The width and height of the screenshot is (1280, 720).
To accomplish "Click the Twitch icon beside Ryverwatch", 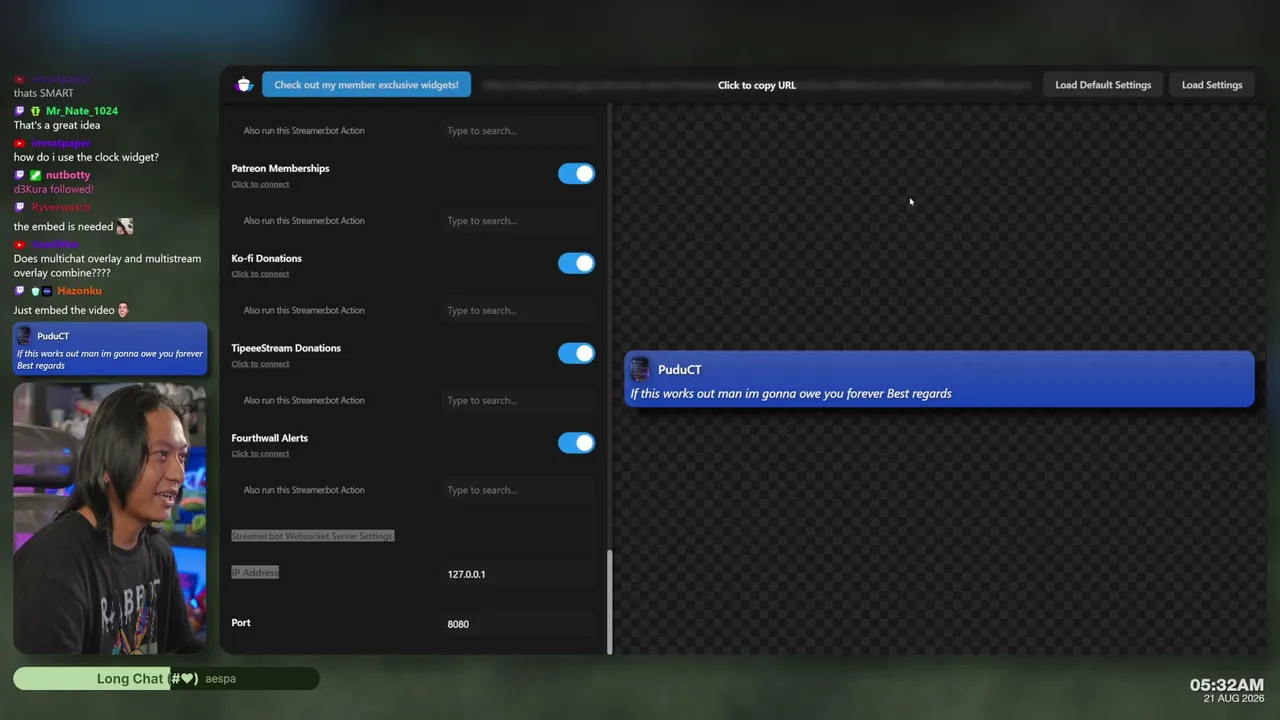I will pyautogui.click(x=20, y=207).
